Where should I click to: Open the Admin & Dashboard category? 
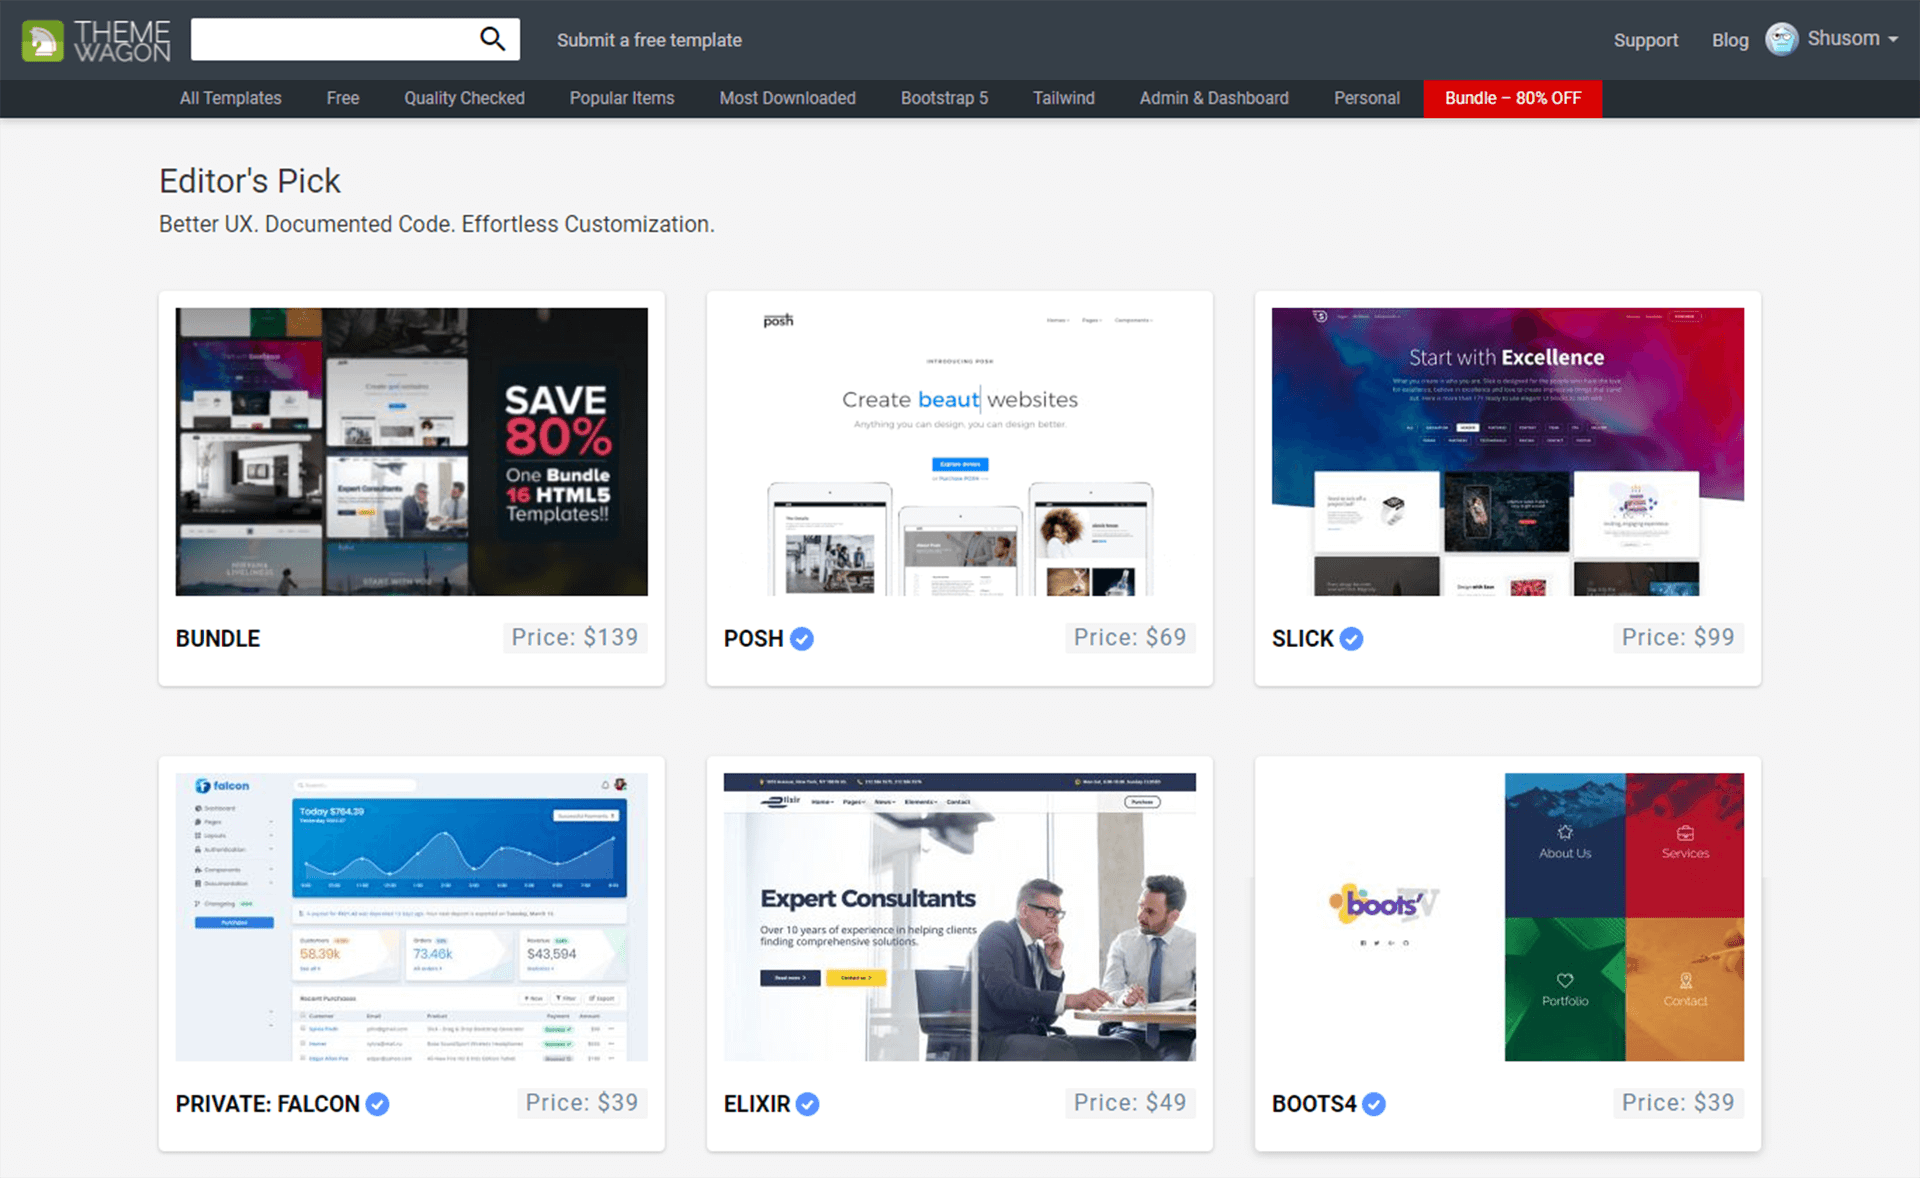click(1213, 98)
